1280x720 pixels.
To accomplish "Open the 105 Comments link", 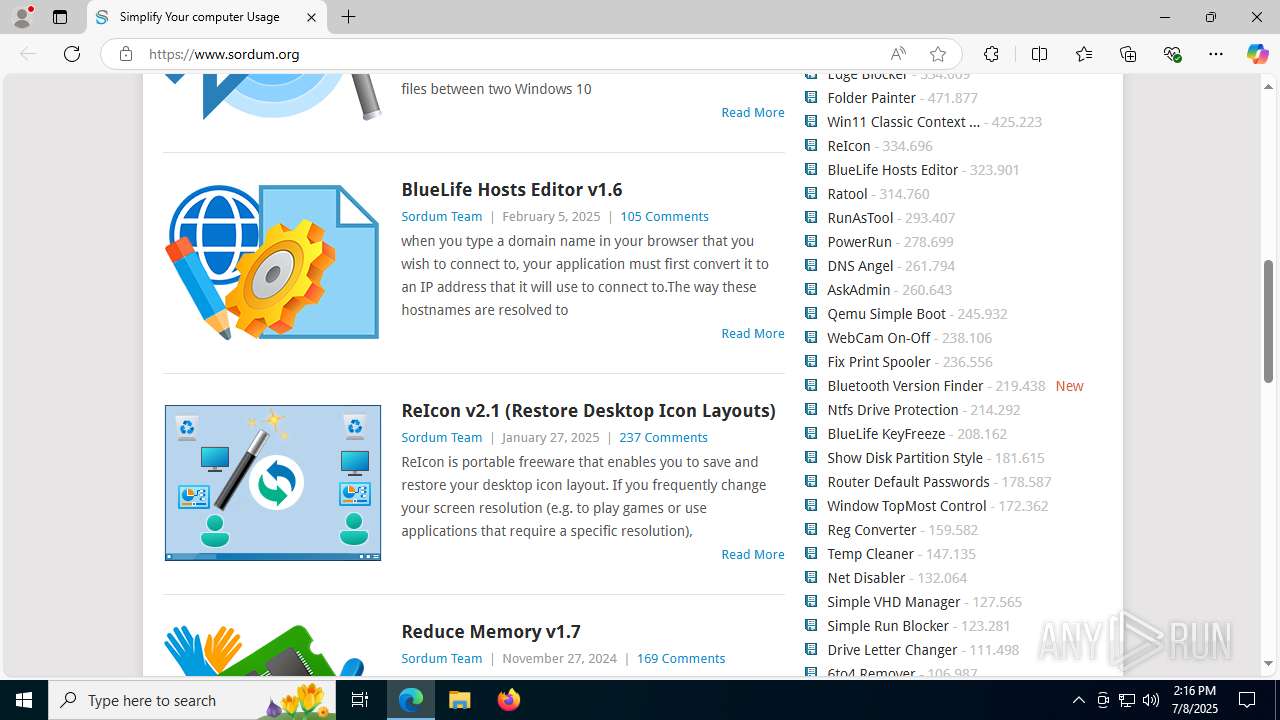I will tap(664, 216).
